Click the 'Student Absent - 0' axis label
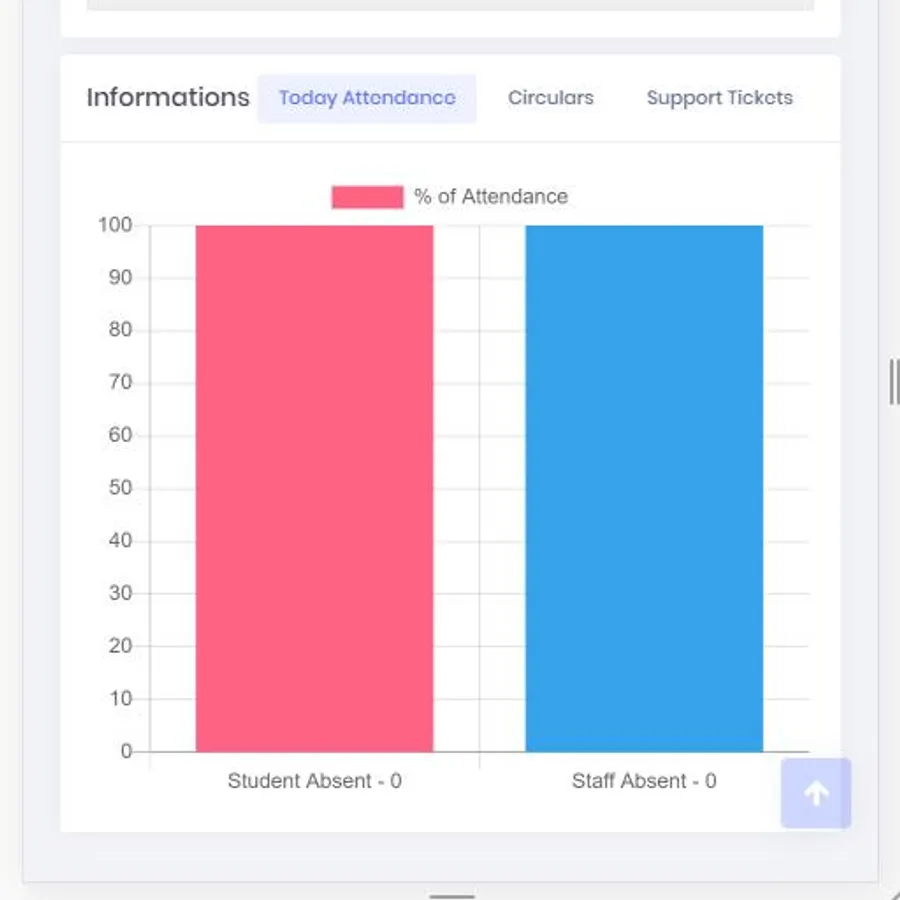 click(314, 781)
